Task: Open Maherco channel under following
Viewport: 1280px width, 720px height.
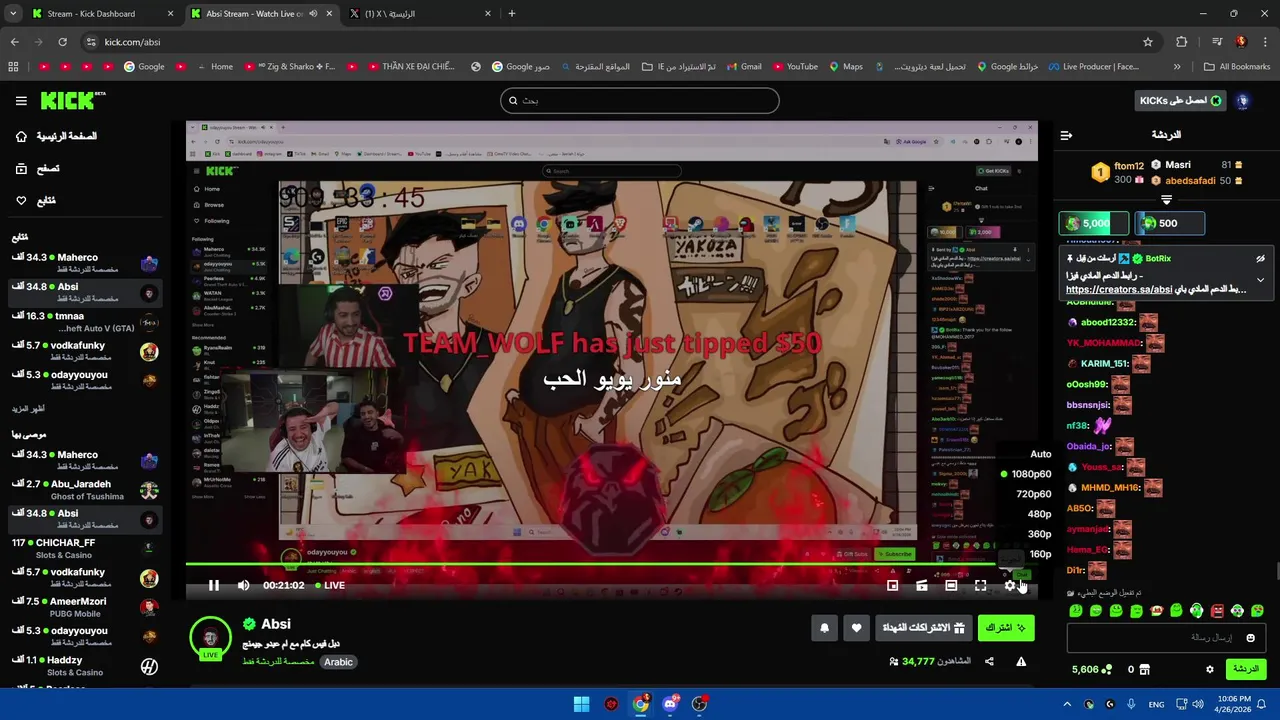Action: pyautogui.click(x=85, y=263)
